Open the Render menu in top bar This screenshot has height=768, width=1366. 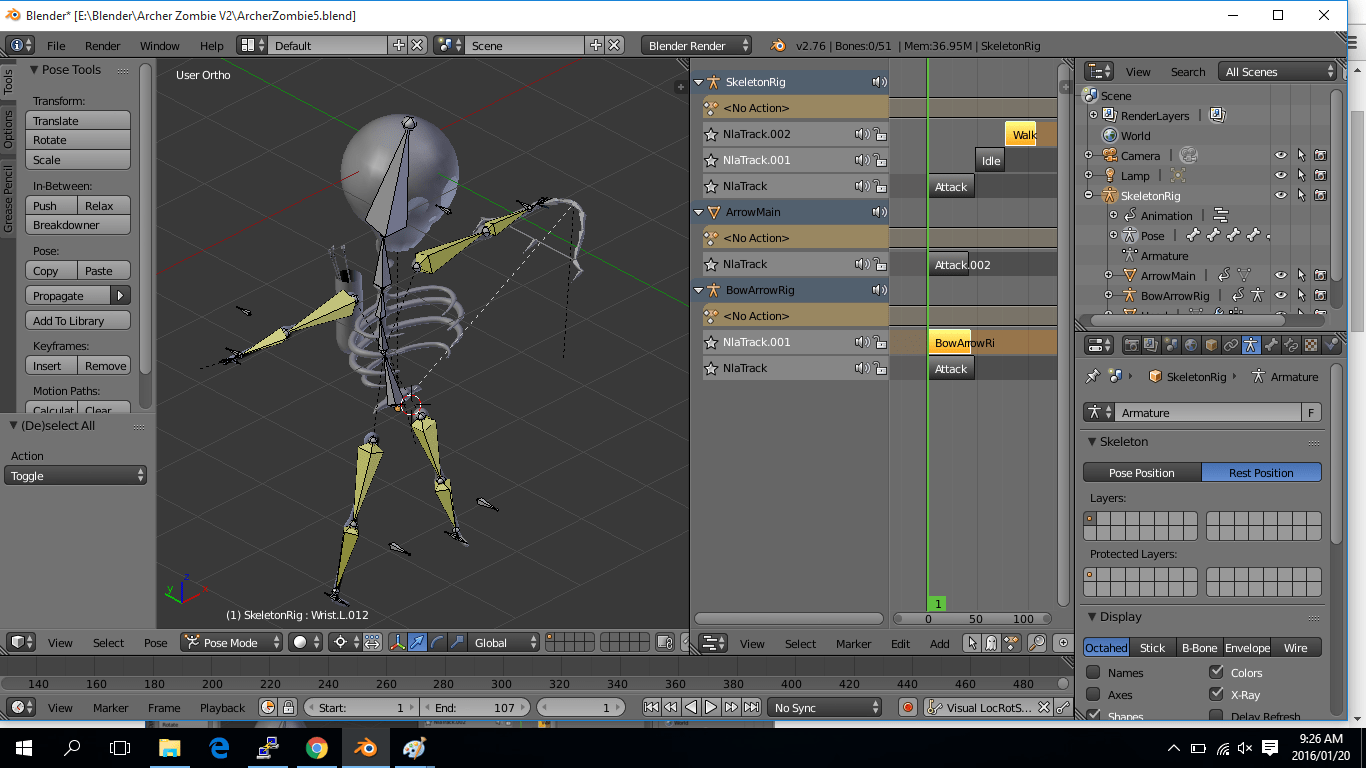click(102, 45)
